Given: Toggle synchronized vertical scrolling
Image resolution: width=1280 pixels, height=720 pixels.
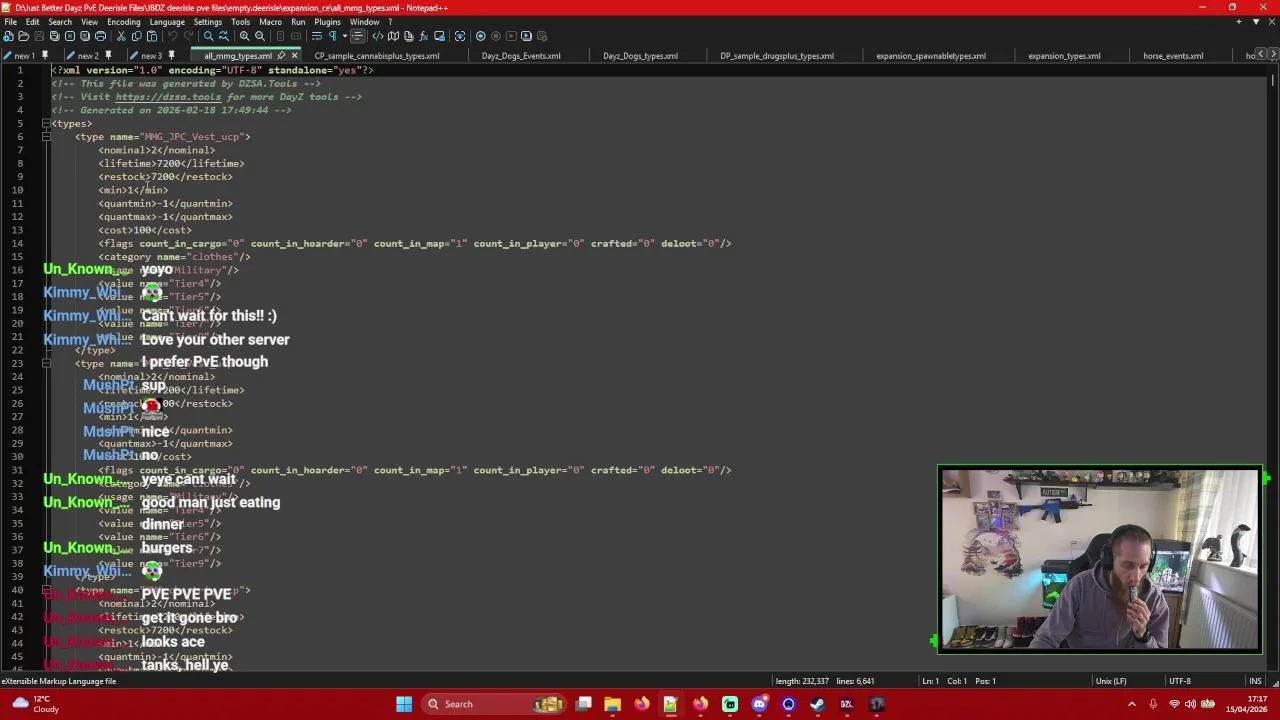Looking at the screenshot, I should [280, 36].
